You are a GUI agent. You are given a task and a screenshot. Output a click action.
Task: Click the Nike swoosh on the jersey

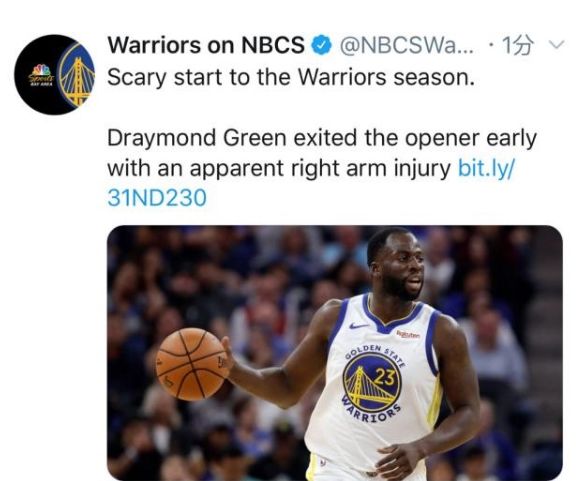[359, 326]
